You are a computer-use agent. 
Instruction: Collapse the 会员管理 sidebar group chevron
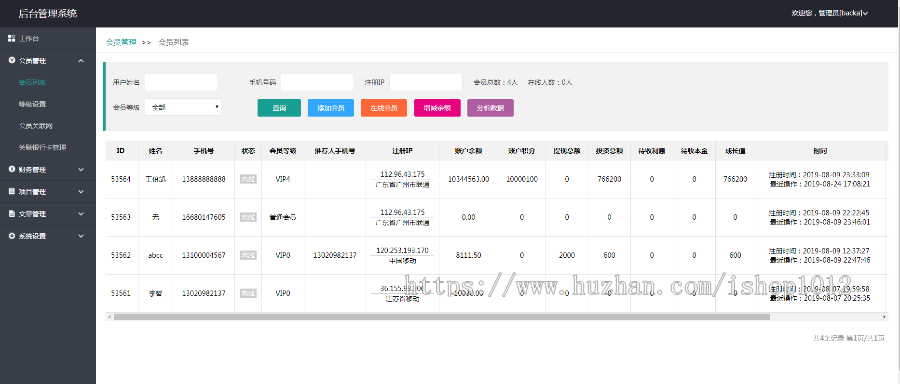click(81, 61)
